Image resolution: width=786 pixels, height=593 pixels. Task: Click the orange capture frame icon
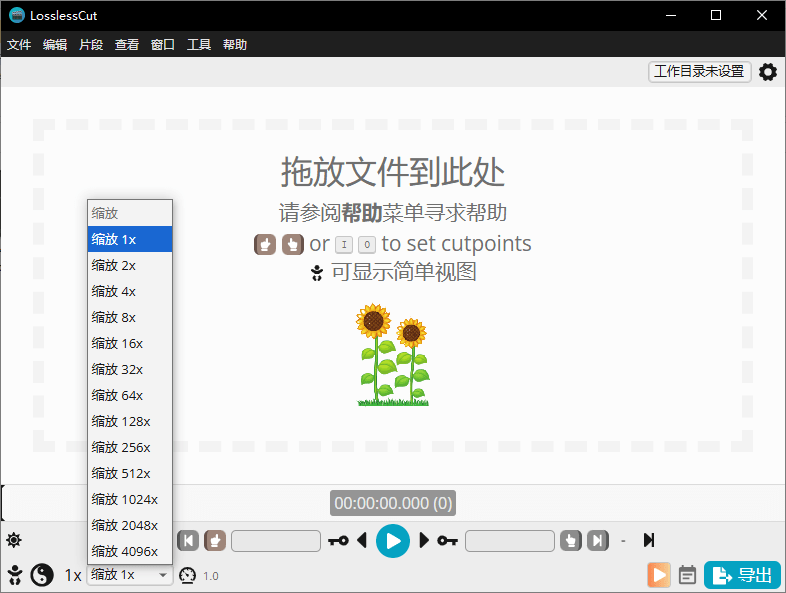(x=658, y=575)
